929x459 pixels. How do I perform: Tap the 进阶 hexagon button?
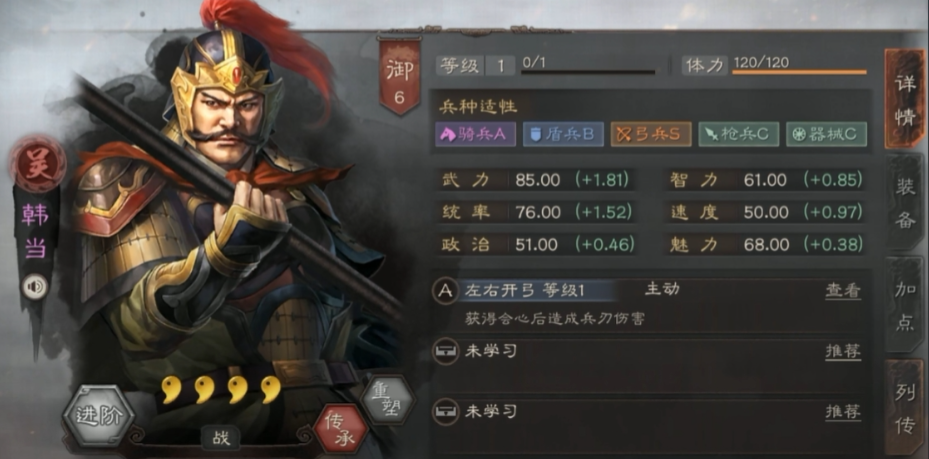click(98, 415)
